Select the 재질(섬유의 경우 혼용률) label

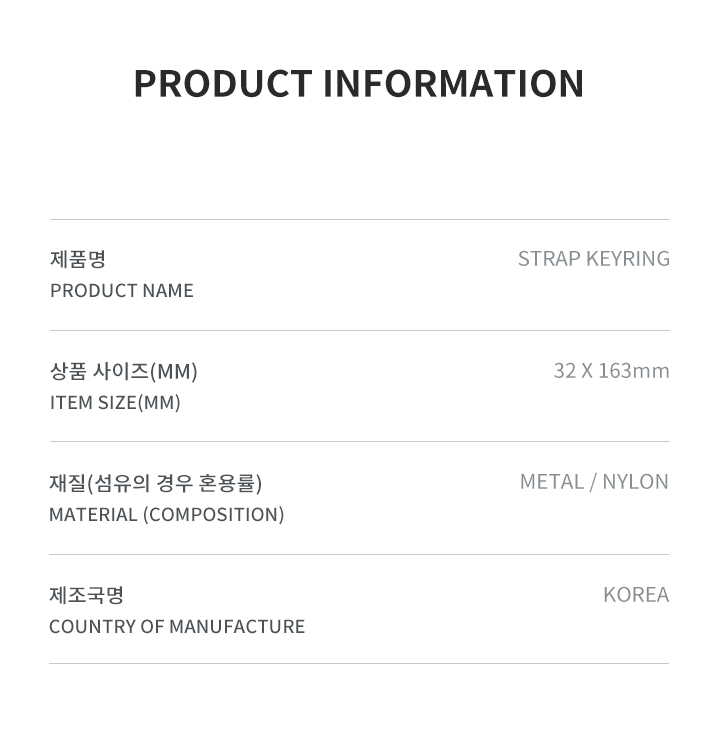[155, 483]
